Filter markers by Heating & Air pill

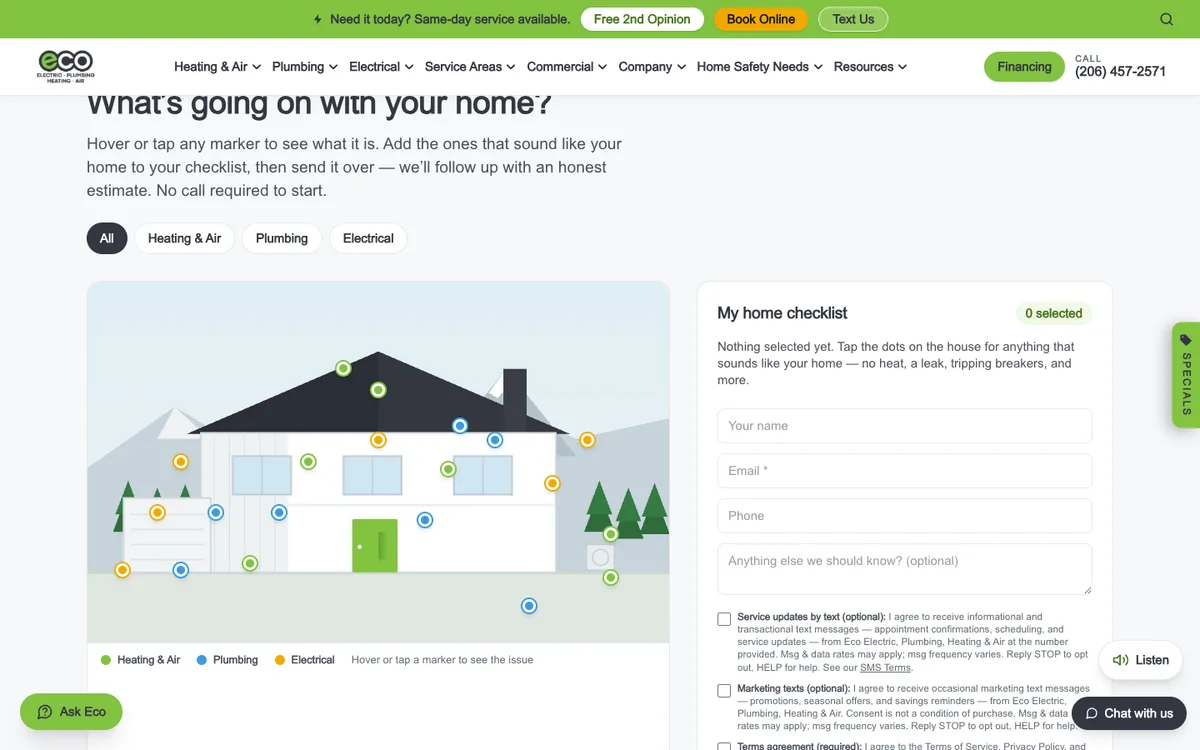pos(185,238)
